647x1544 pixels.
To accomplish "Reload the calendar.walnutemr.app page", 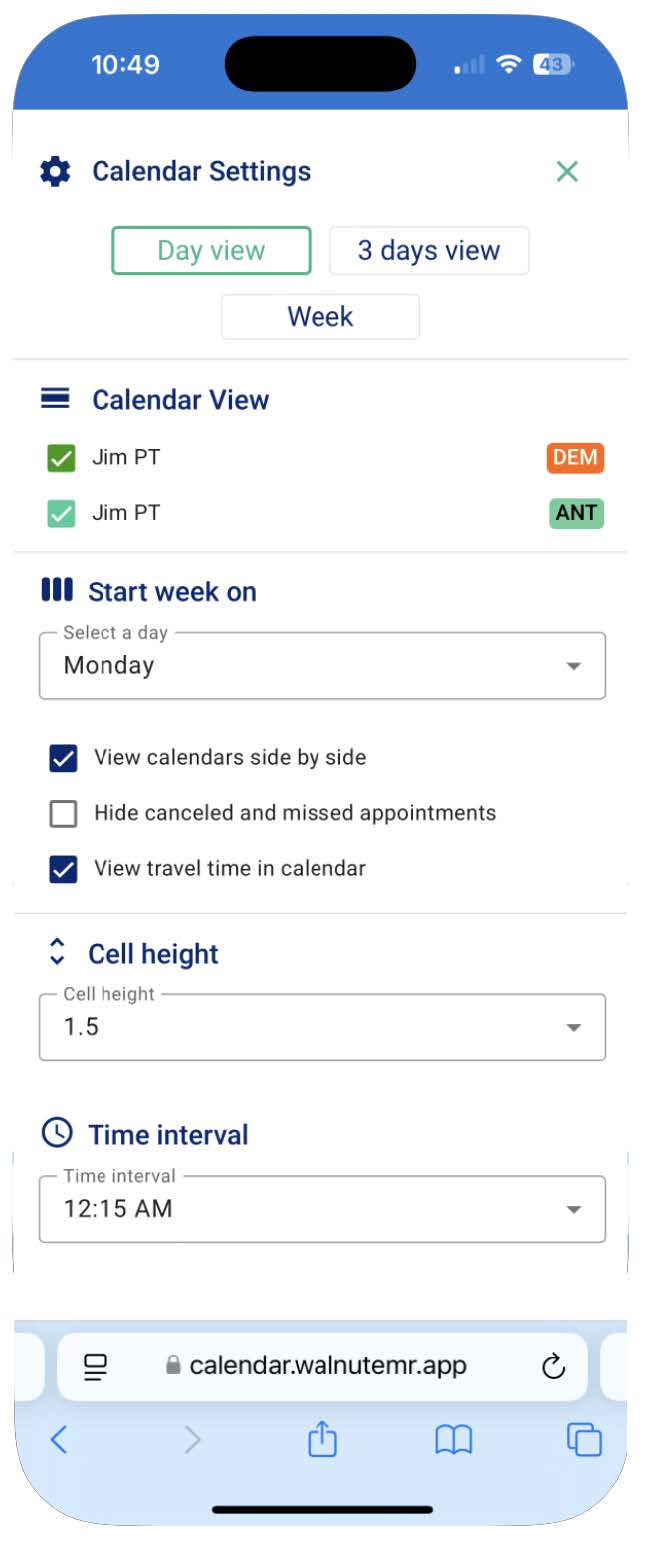I will click(554, 1366).
